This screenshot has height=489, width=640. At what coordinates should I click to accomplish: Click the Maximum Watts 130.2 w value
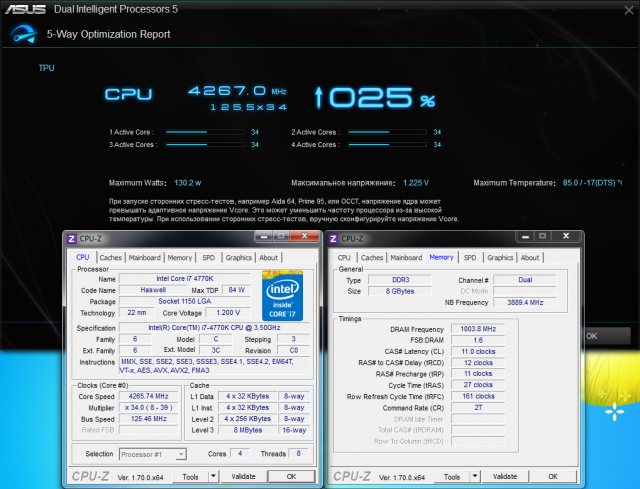tap(187, 183)
